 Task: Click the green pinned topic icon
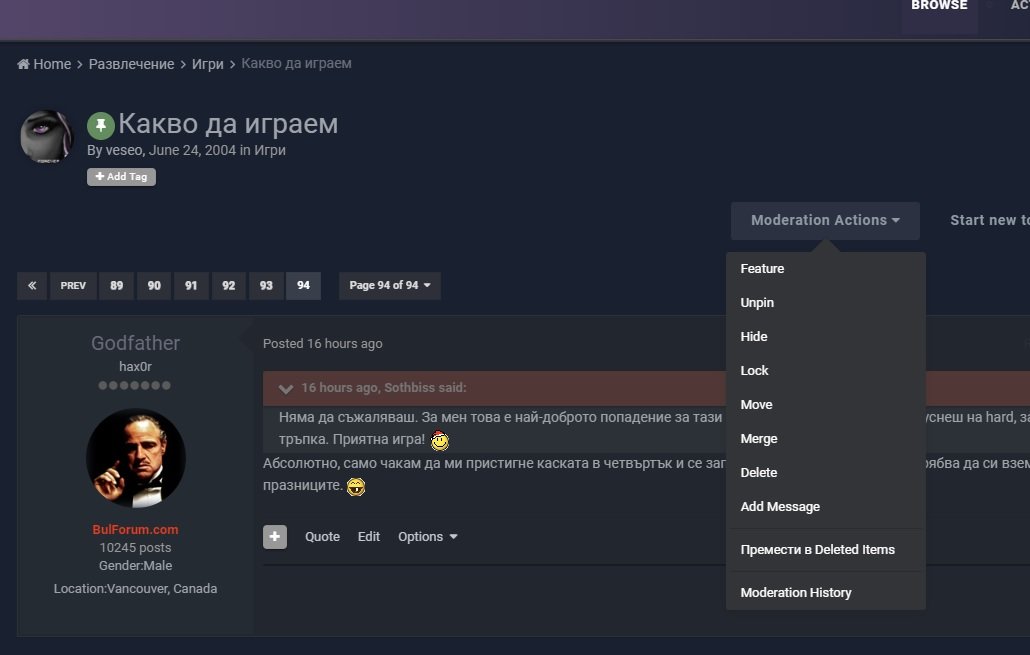pyautogui.click(x=100, y=125)
